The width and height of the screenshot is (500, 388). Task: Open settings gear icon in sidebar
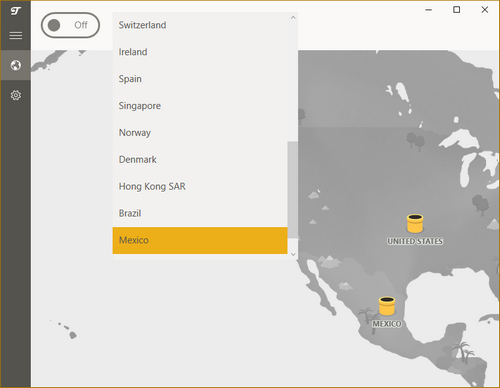[x=16, y=95]
